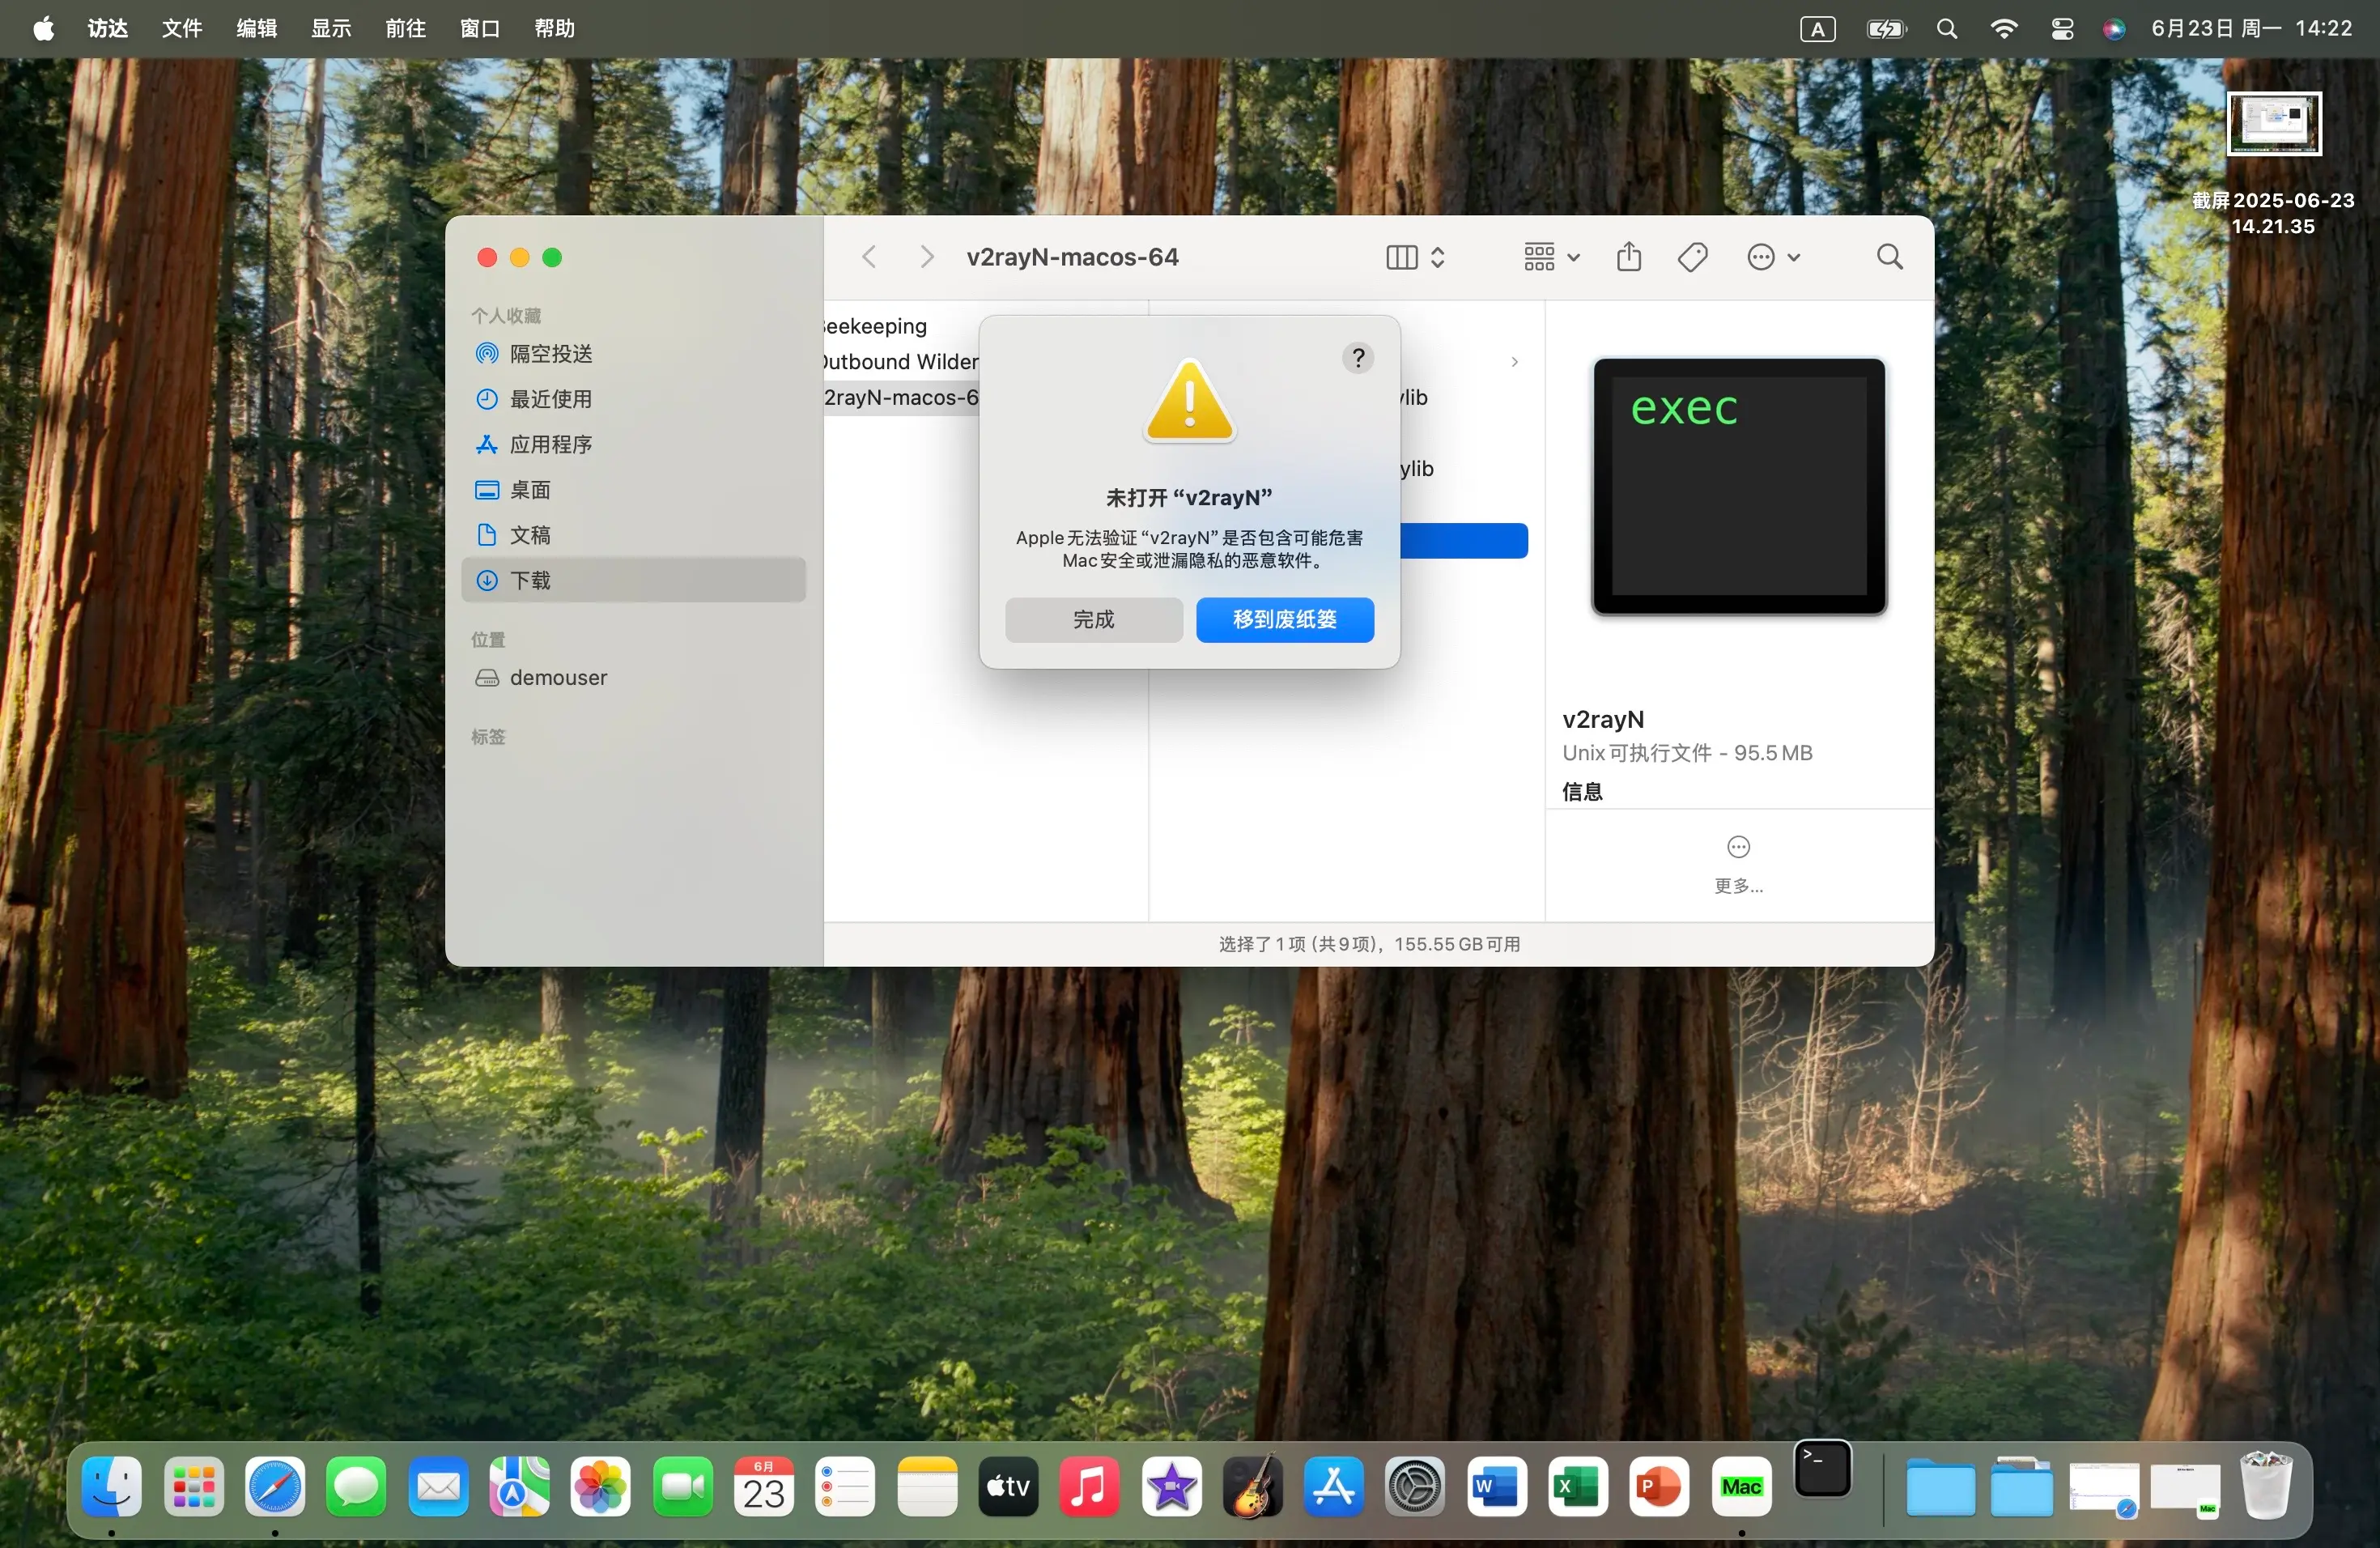
Task: Expand the folder chevron in second column
Action: 1514,362
